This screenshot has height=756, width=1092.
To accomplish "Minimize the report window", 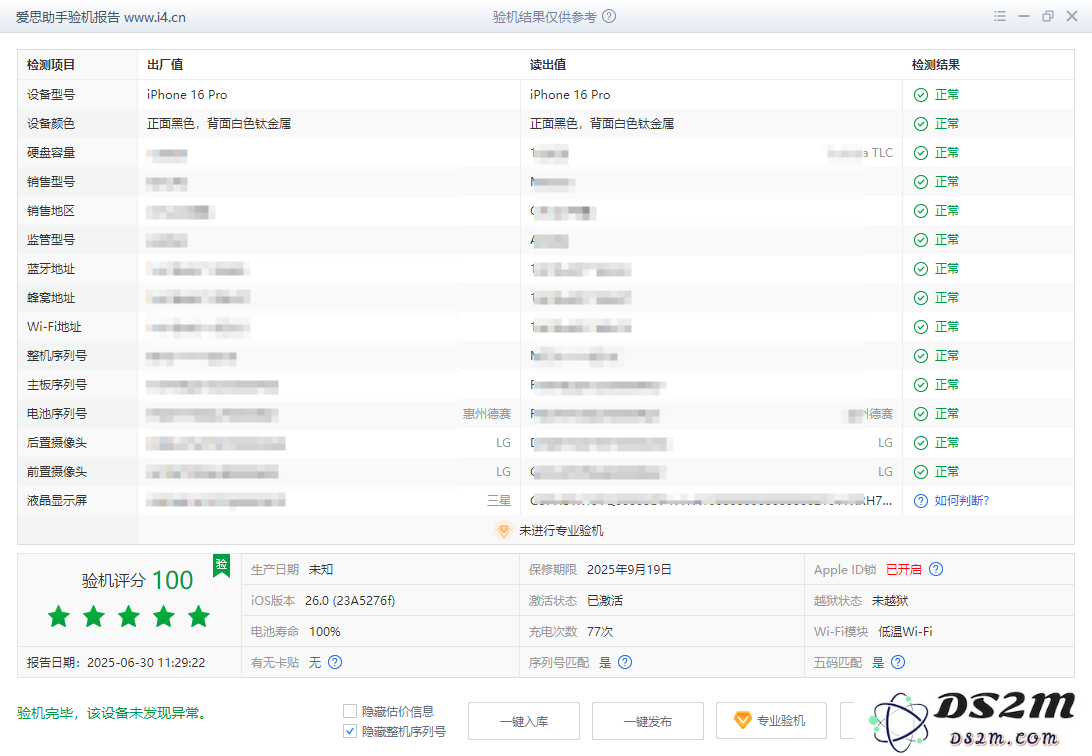I will click(1024, 16).
